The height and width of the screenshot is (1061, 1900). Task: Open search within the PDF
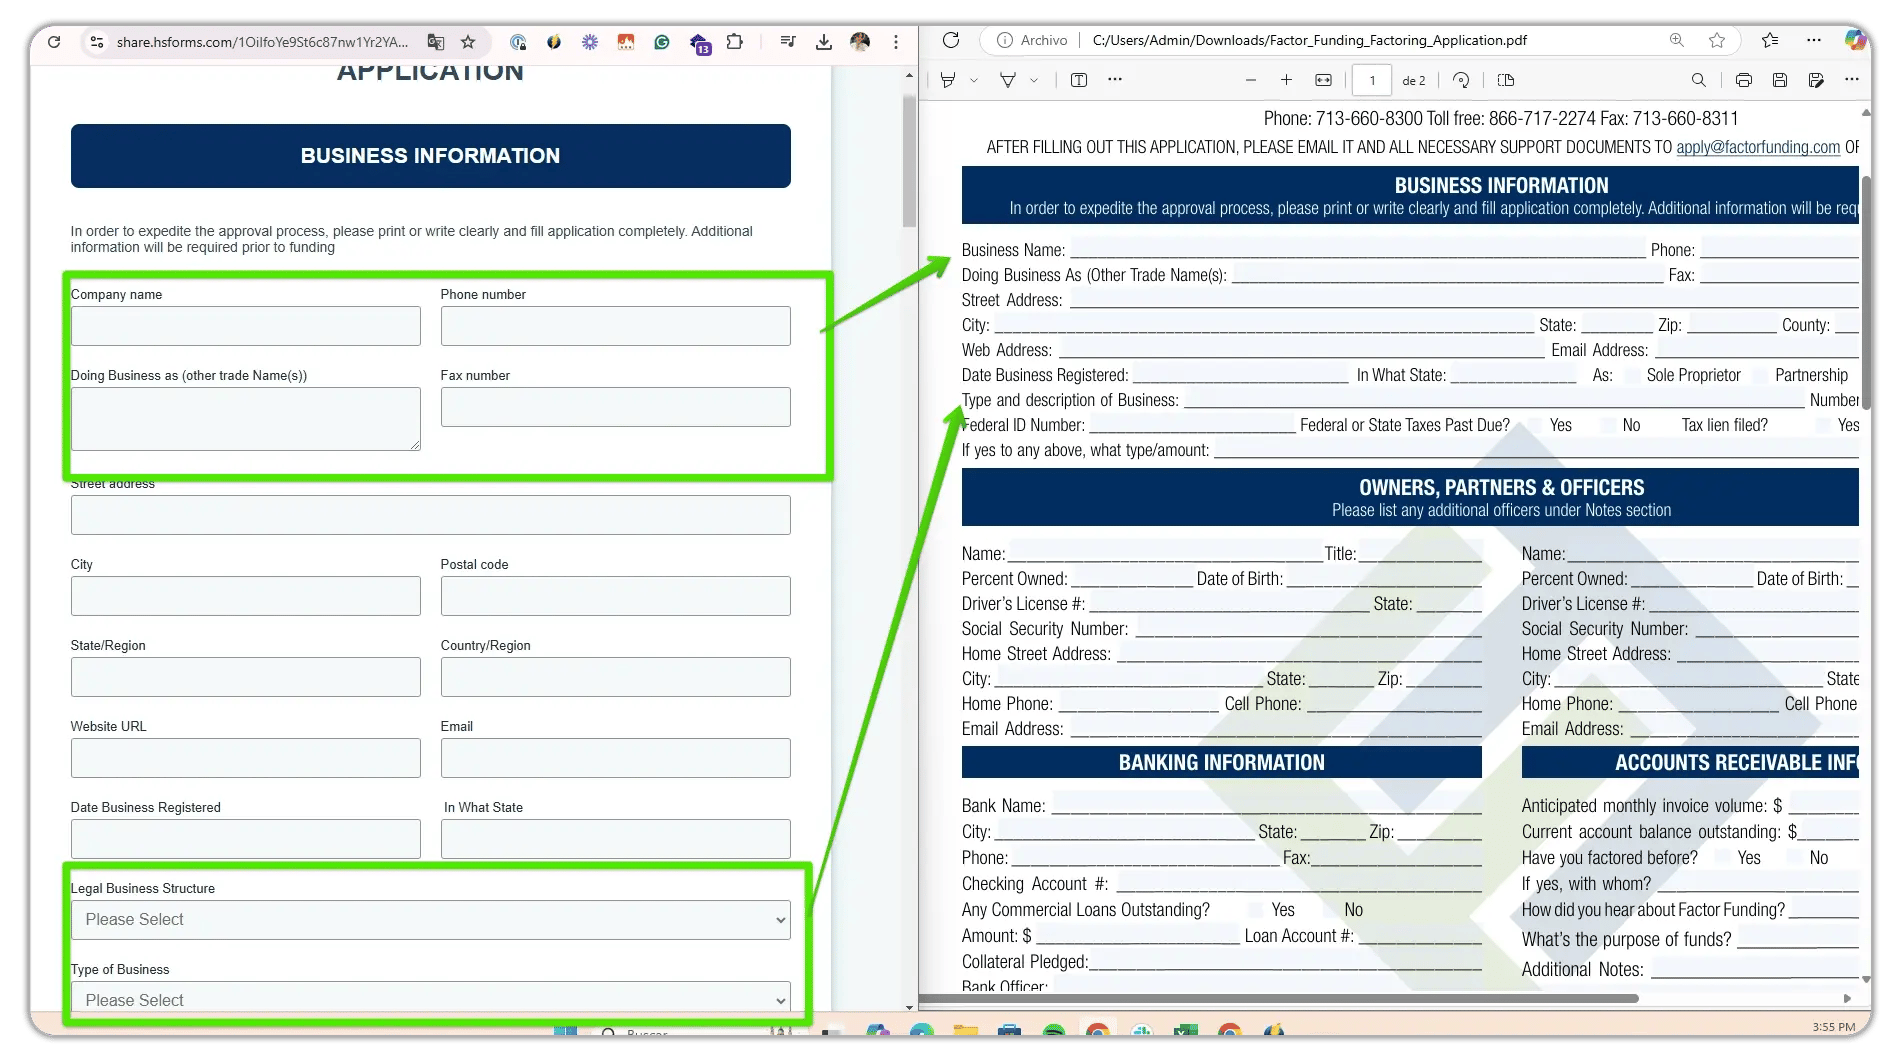pos(1698,80)
